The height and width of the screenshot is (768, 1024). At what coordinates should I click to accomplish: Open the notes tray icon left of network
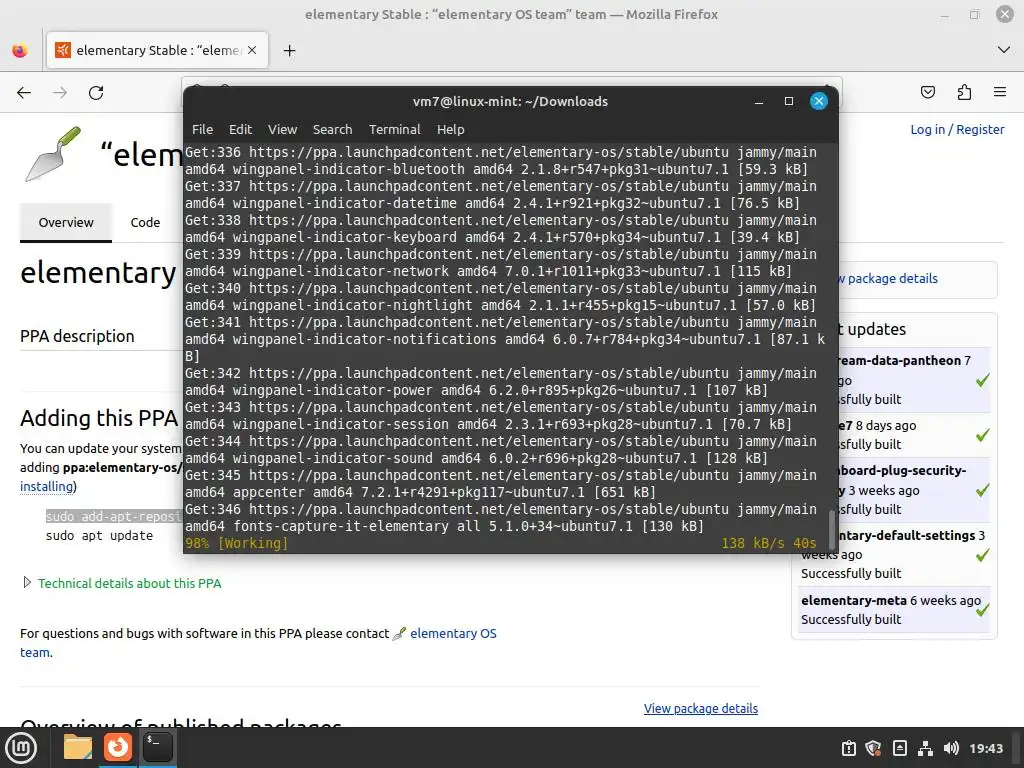click(x=899, y=748)
